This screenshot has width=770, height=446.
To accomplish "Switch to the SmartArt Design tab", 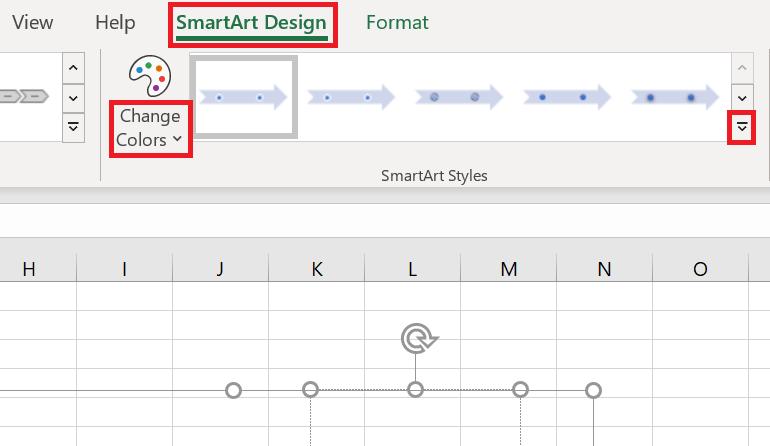I will 251,24.
